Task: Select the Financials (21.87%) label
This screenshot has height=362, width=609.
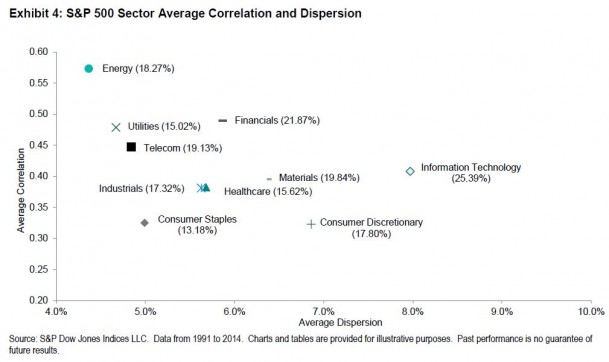Action: (277, 120)
